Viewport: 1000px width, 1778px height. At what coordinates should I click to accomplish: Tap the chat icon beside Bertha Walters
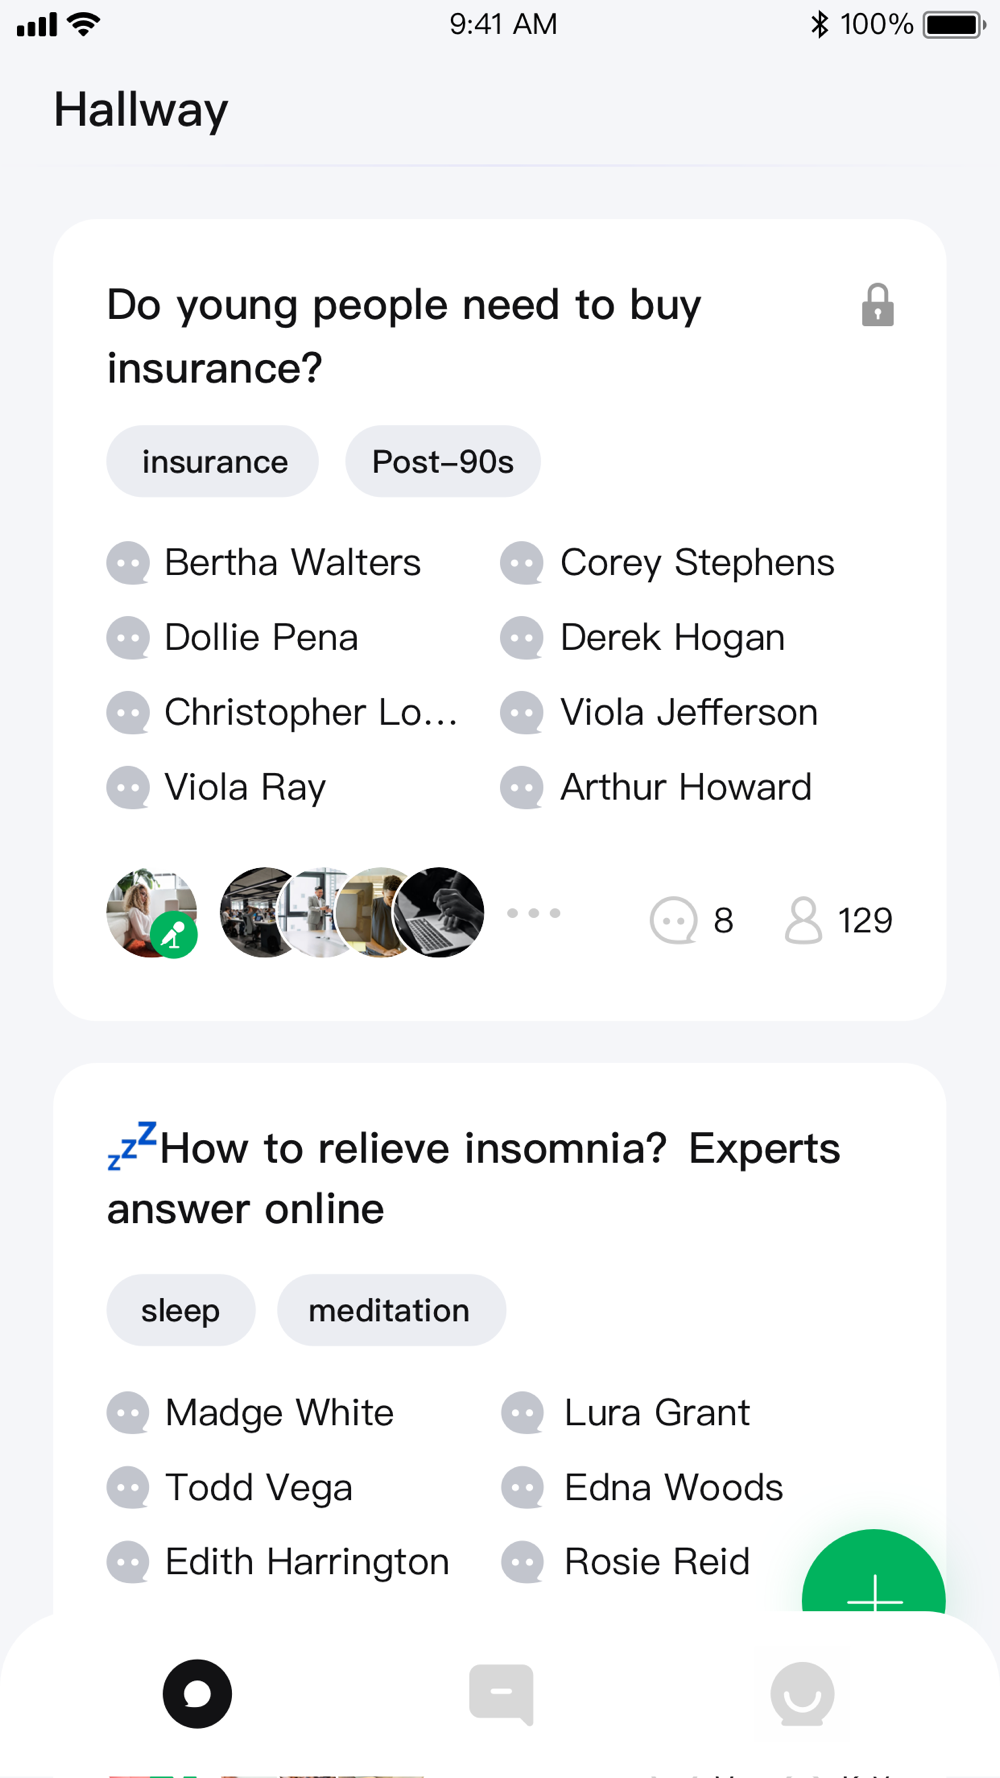(128, 563)
